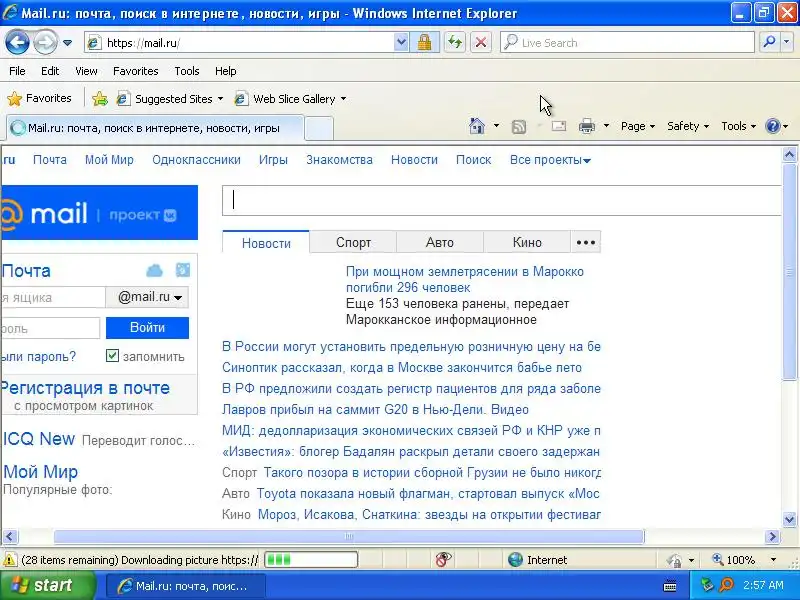The height and width of the screenshot is (600, 800).
Task: Switch to the Авто news tab
Action: point(440,242)
